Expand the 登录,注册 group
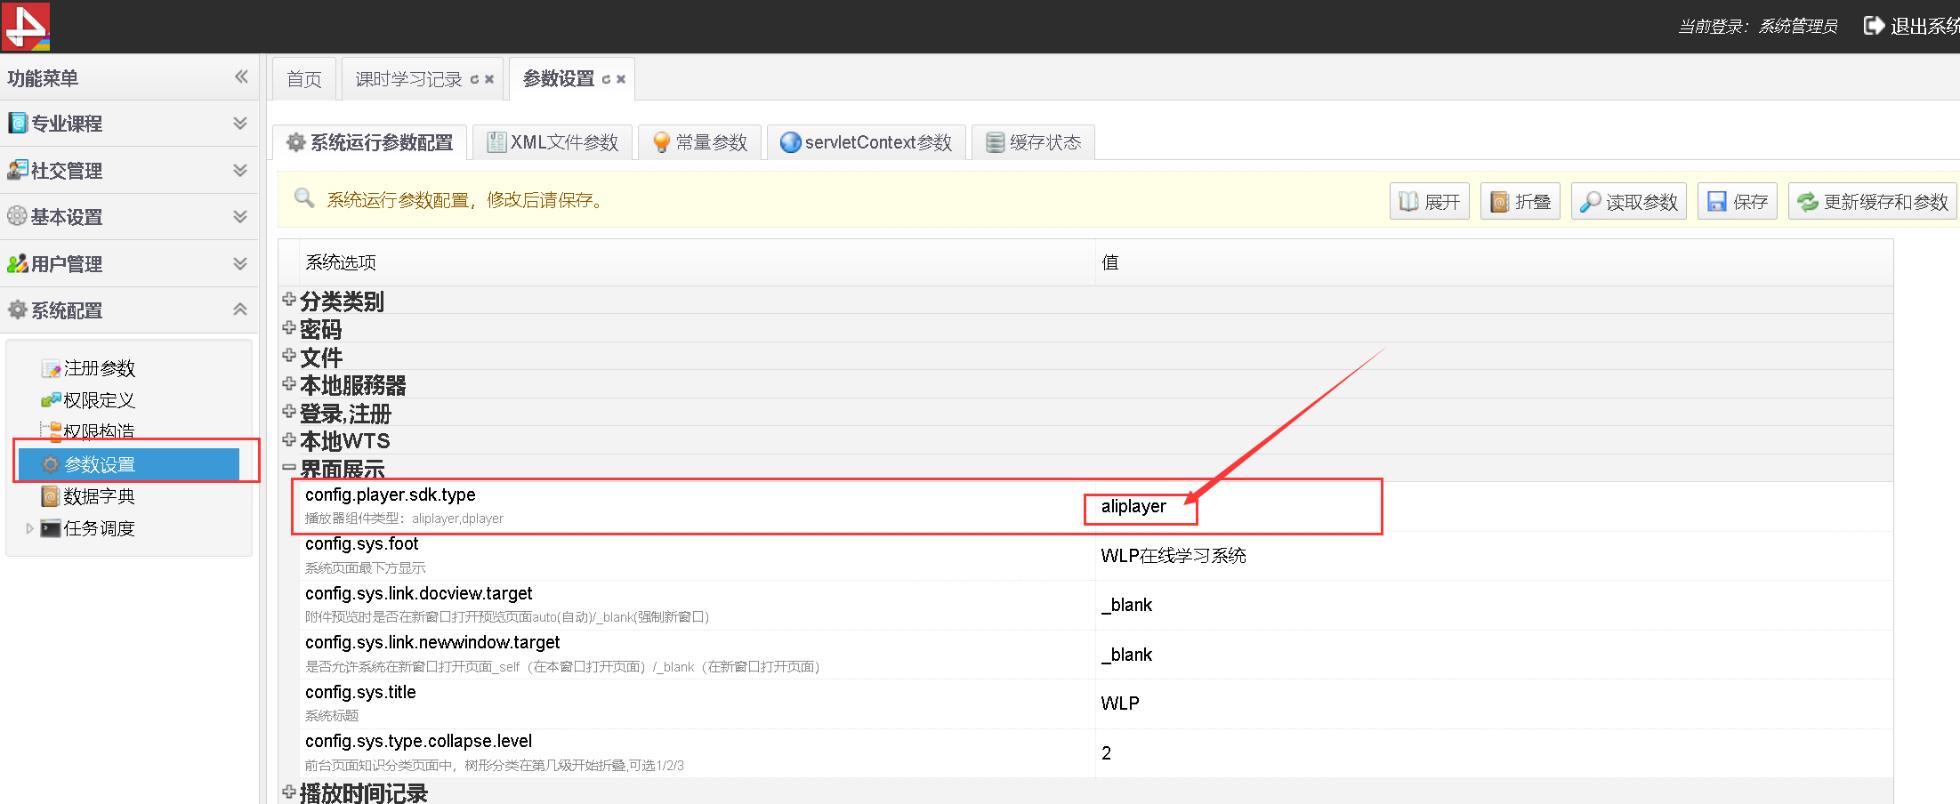The width and height of the screenshot is (1960, 804). point(289,411)
